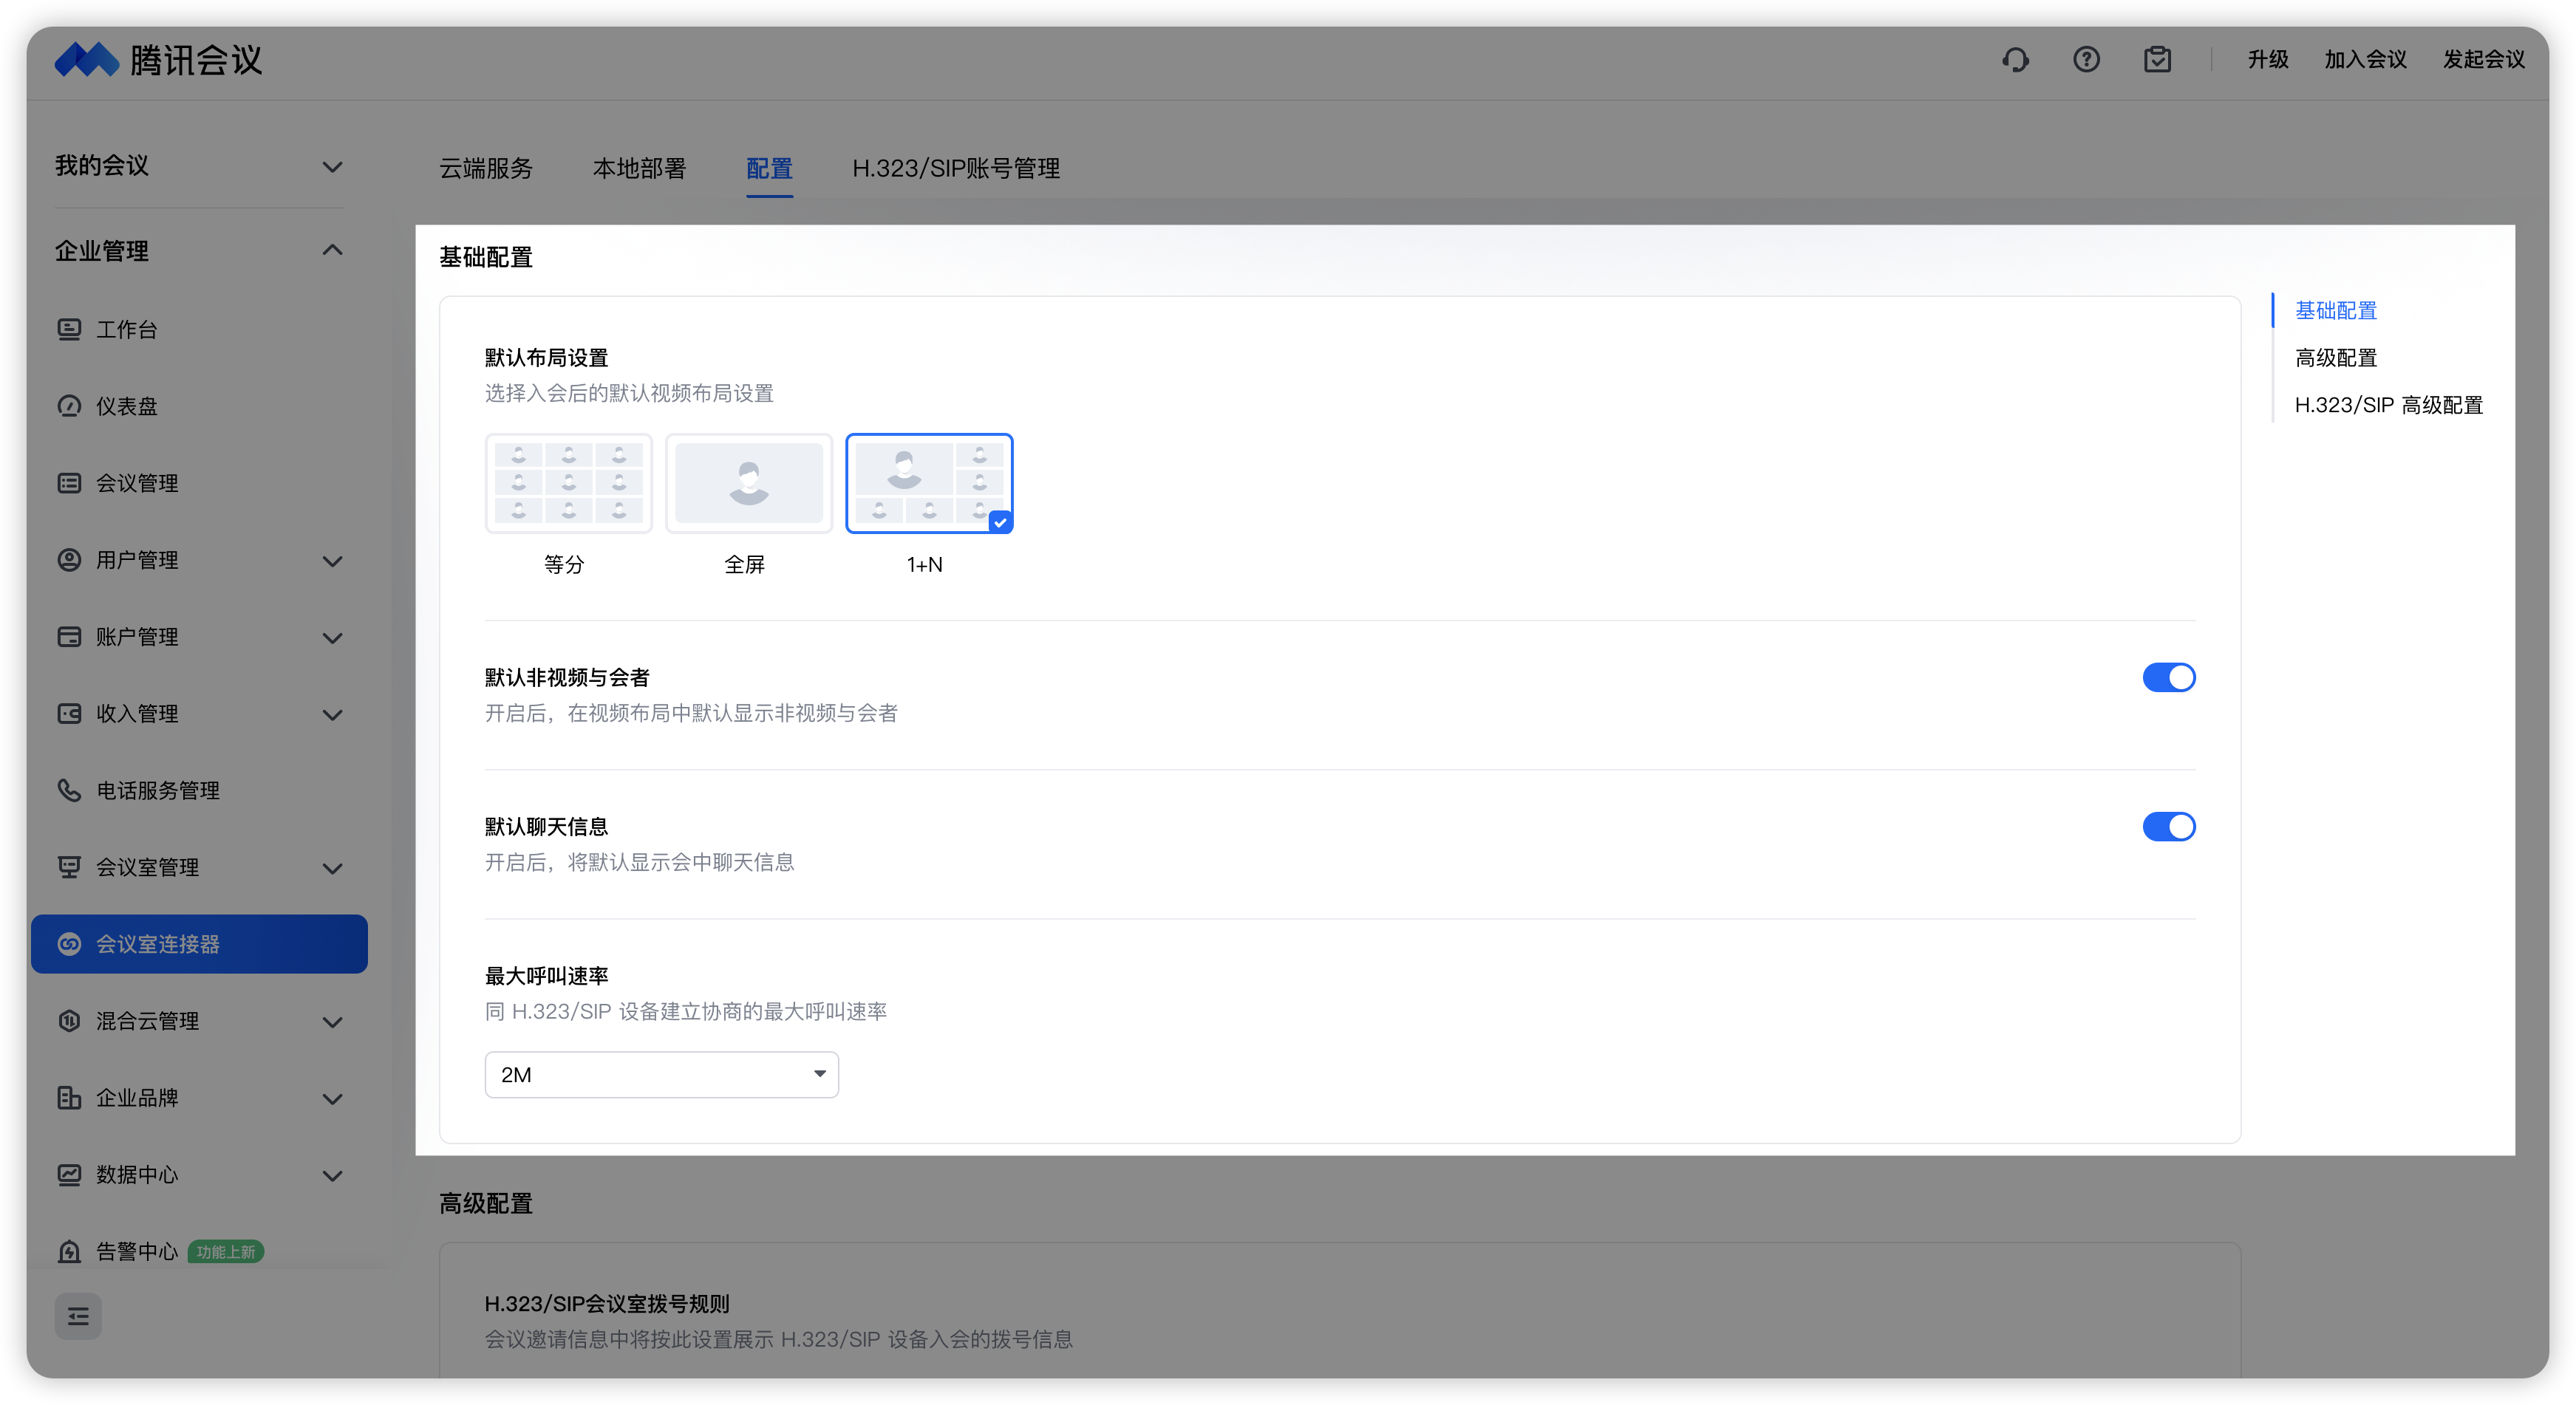Open the help question mark icon
The height and width of the screenshot is (1405, 2576).
2086,60
